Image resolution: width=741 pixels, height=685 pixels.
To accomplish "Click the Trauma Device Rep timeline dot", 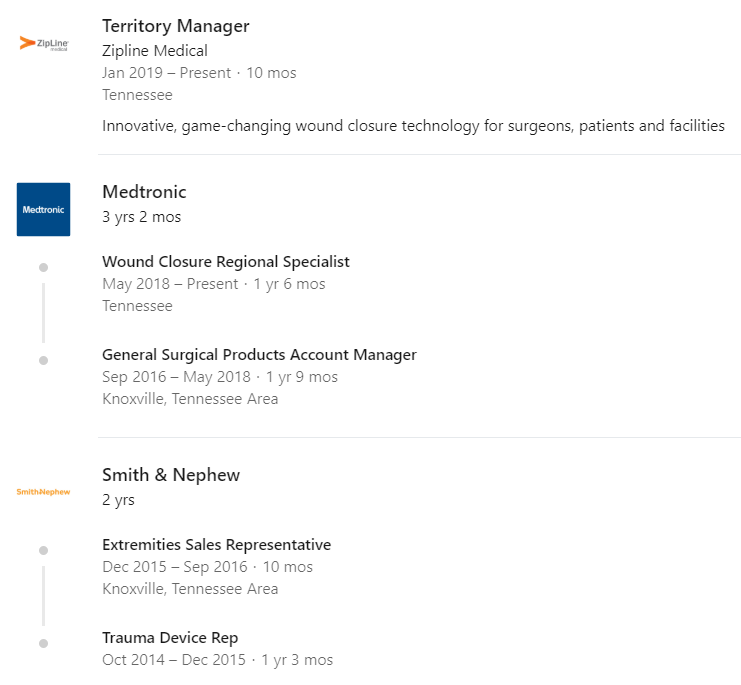I will pyautogui.click(x=43, y=643).
